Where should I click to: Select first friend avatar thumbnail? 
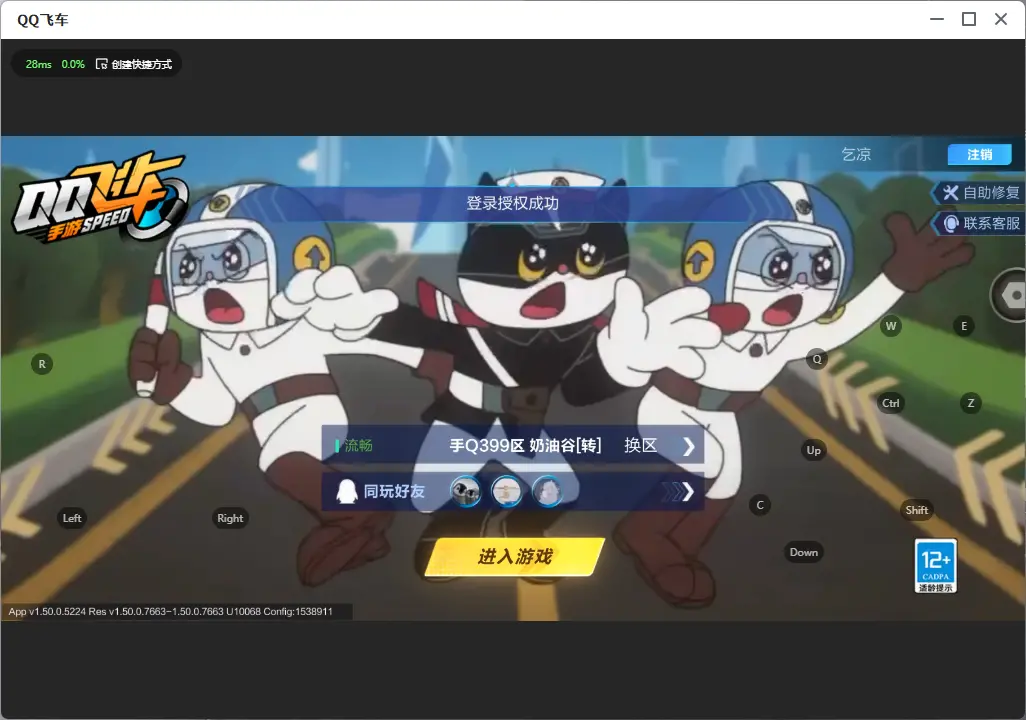tap(465, 492)
